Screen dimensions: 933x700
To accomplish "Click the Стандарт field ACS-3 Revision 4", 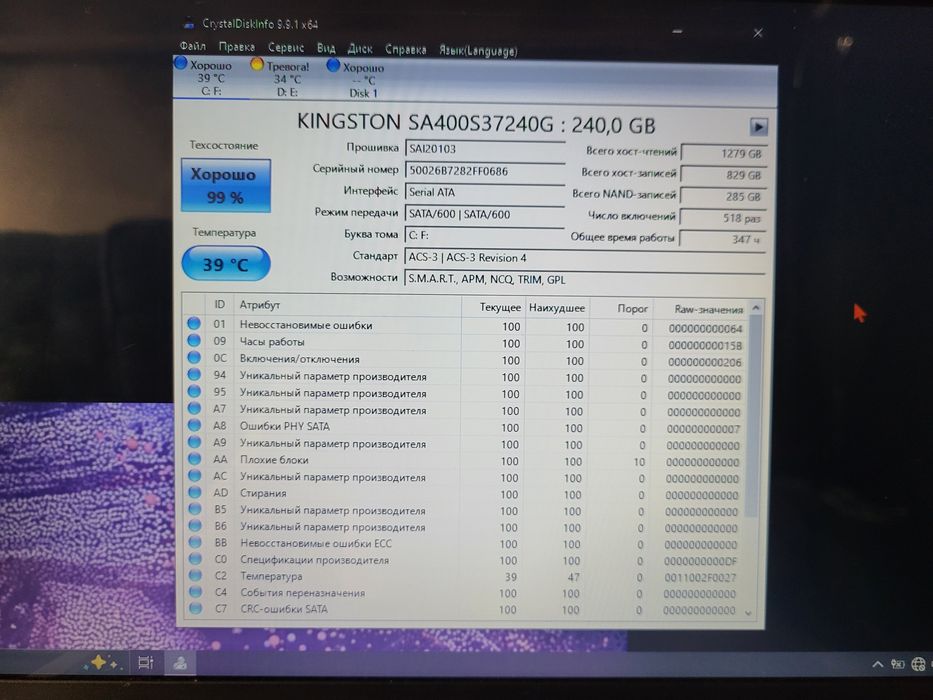I will pyautogui.click(x=584, y=258).
